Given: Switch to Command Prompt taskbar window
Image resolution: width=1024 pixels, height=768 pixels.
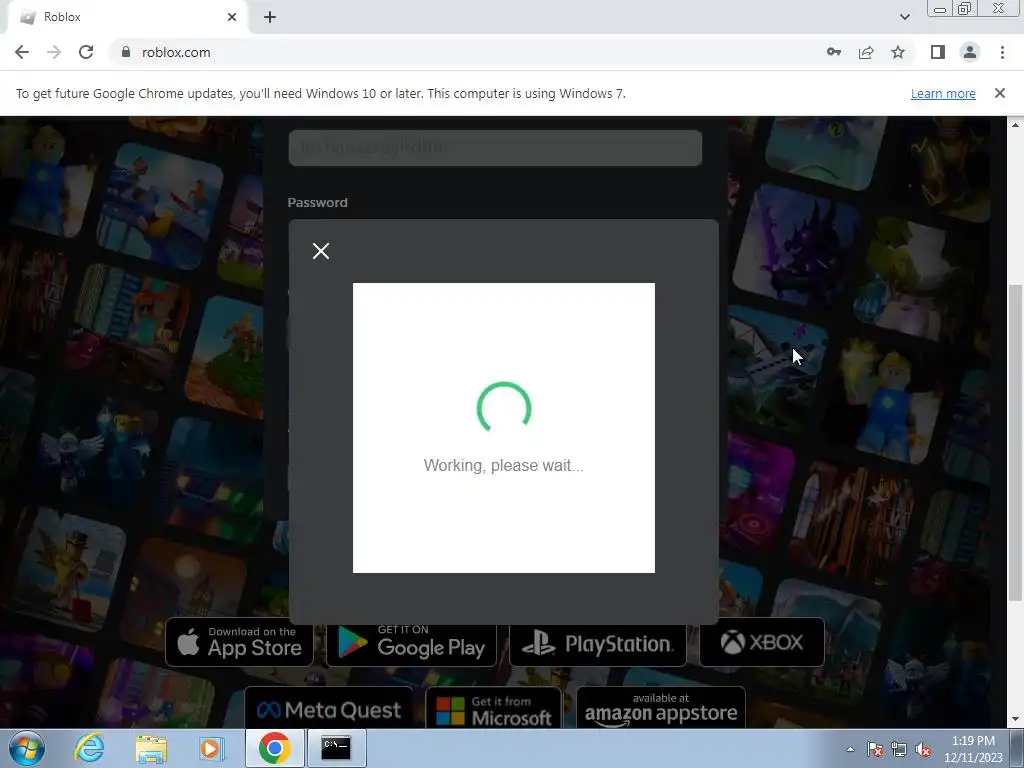Looking at the screenshot, I should coord(336,748).
